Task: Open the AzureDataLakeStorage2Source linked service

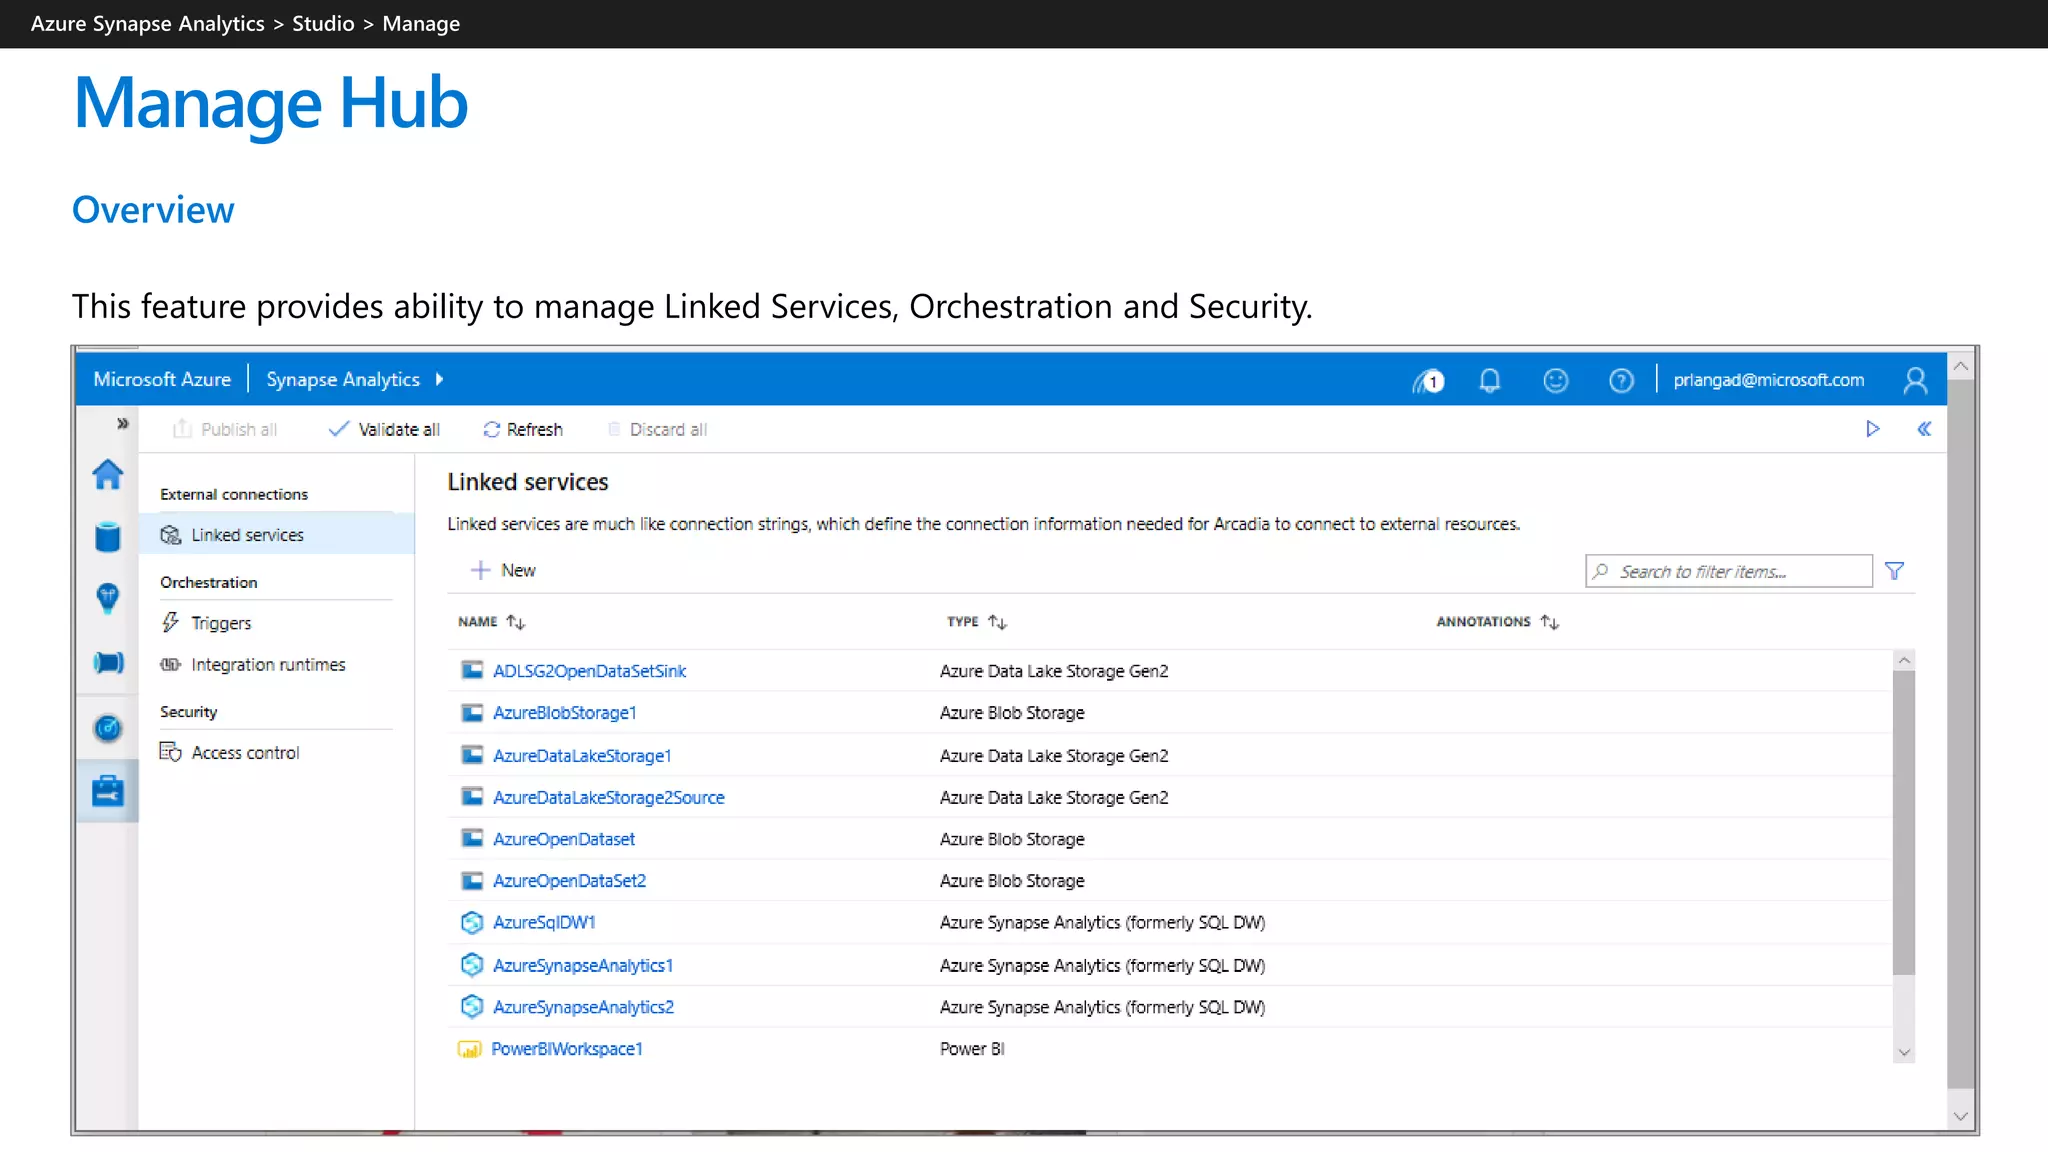Action: pyautogui.click(x=608, y=798)
